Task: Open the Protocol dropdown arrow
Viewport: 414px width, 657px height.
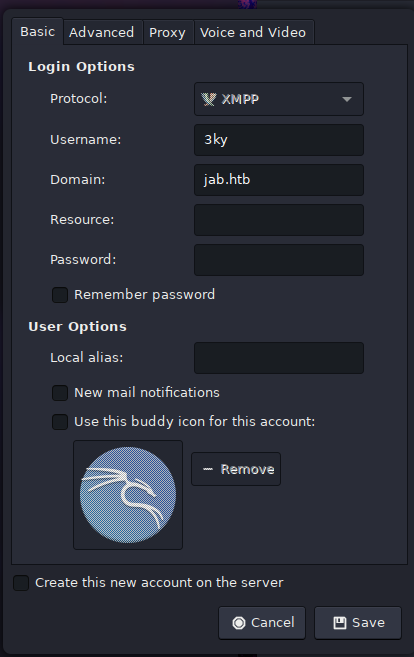Action: point(347,99)
